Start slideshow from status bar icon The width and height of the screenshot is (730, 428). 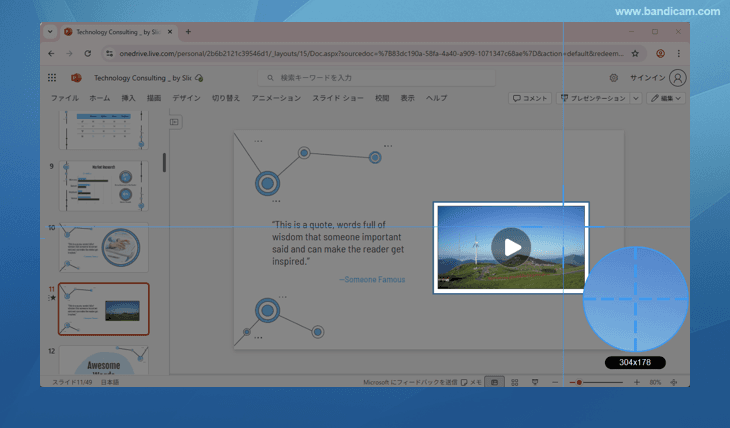535,382
